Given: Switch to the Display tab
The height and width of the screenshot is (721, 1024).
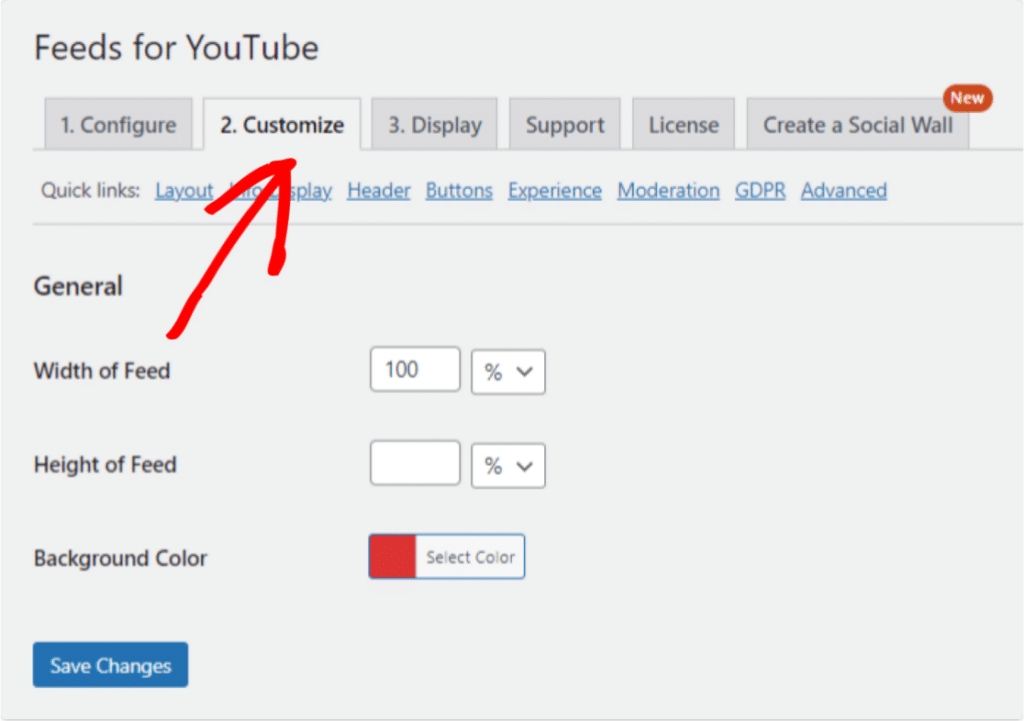Looking at the screenshot, I should pyautogui.click(x=434, y=124).
